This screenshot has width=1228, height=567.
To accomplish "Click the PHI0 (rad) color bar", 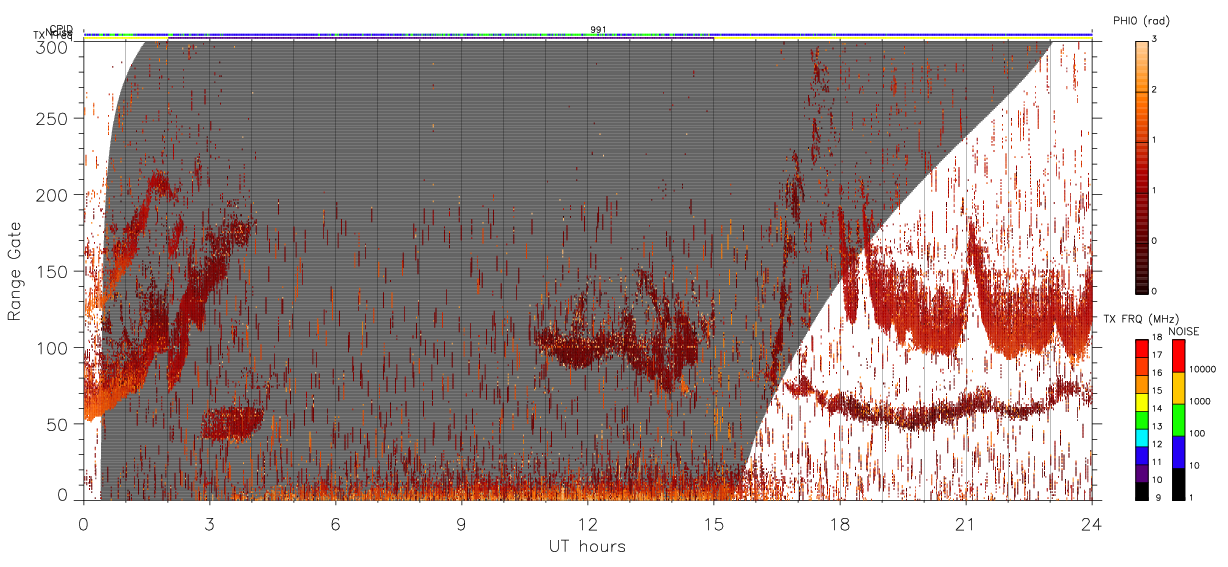I will tap(1141, 167).
